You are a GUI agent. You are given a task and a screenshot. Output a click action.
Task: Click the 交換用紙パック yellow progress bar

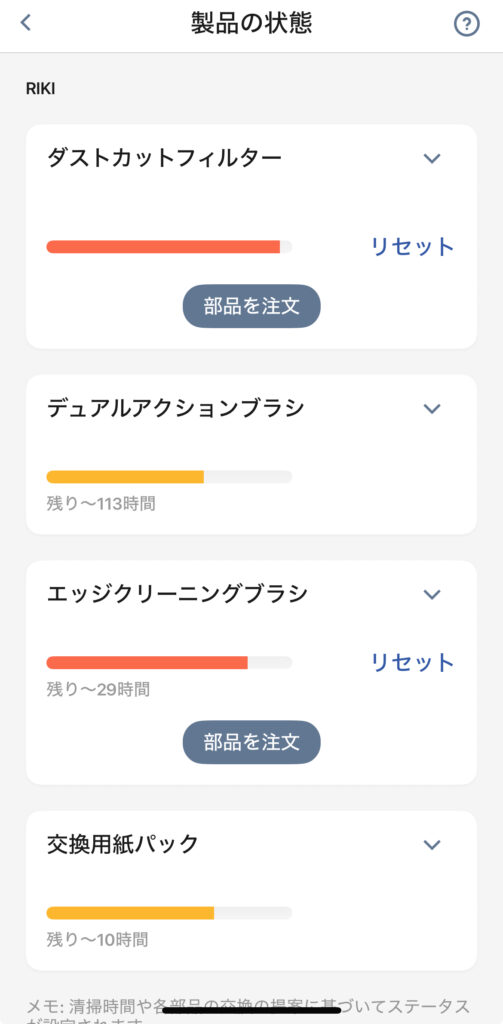[169, 913]
